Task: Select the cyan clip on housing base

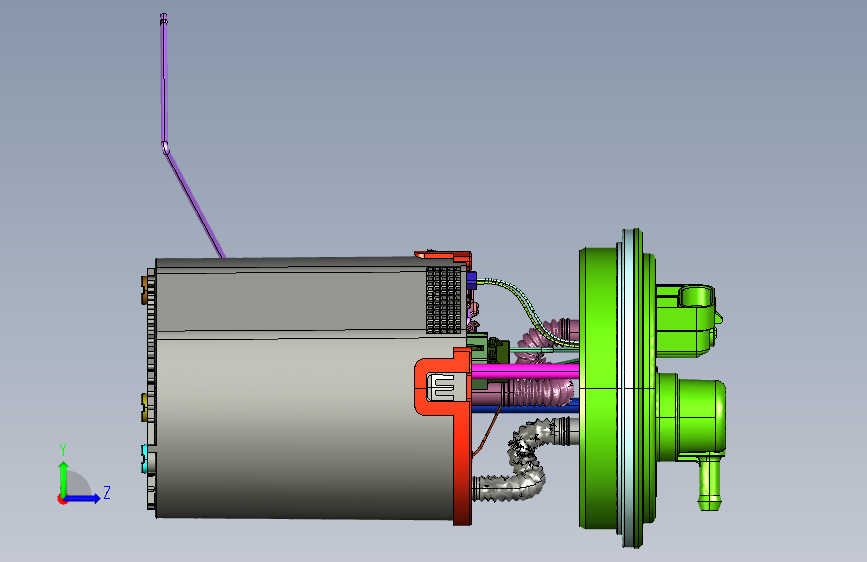Action: (x=145, y=459)
